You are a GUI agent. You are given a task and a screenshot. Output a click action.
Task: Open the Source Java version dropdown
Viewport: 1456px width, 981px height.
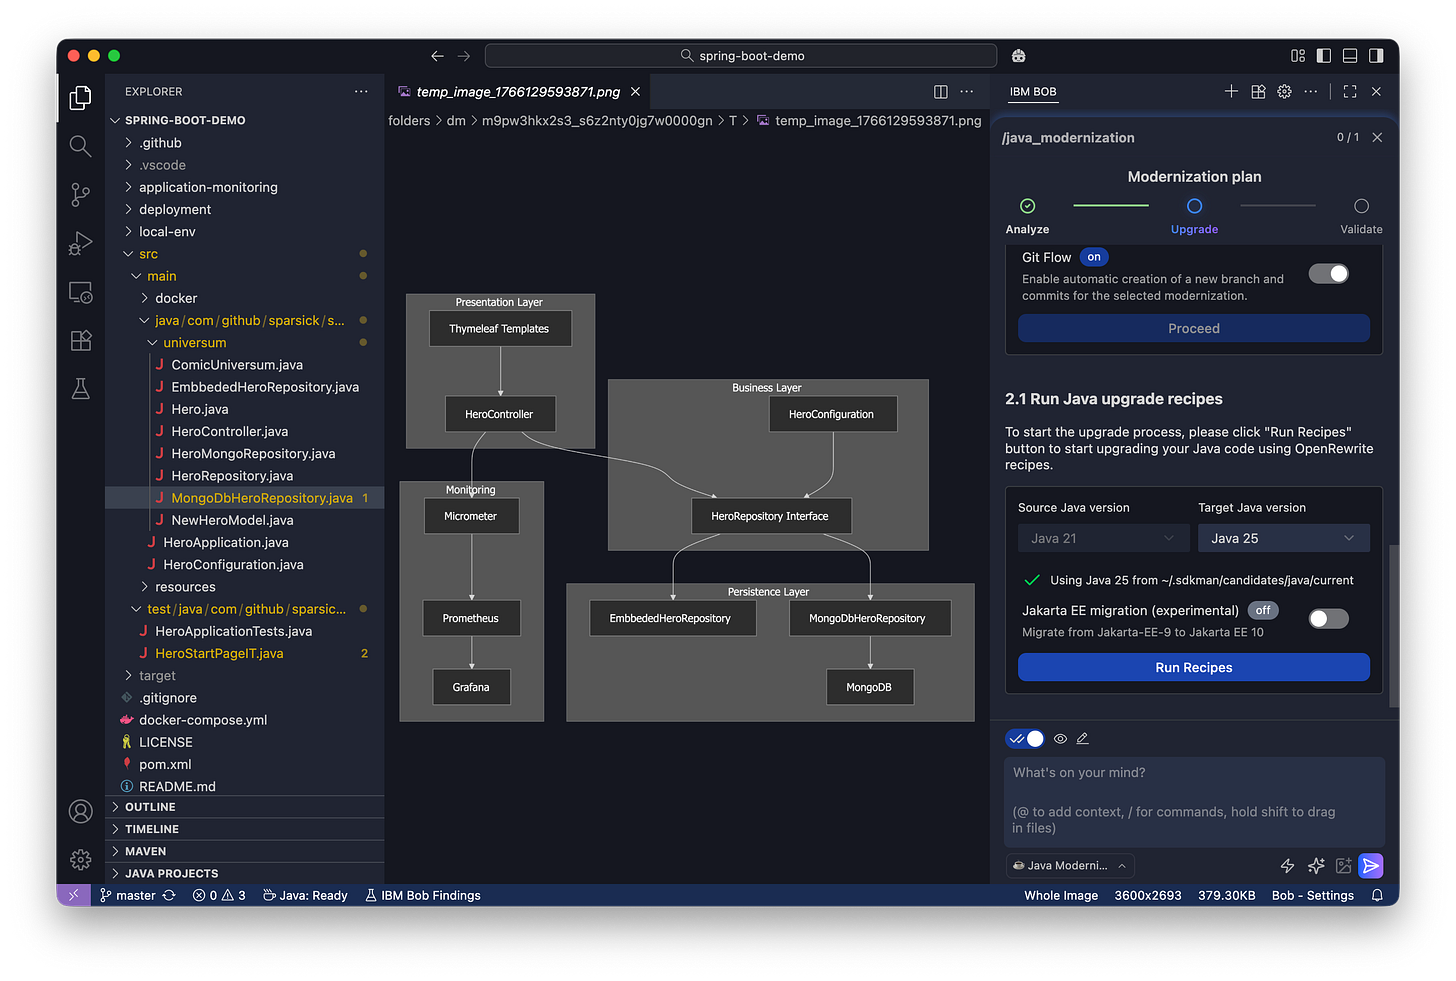pos(1103,538)
